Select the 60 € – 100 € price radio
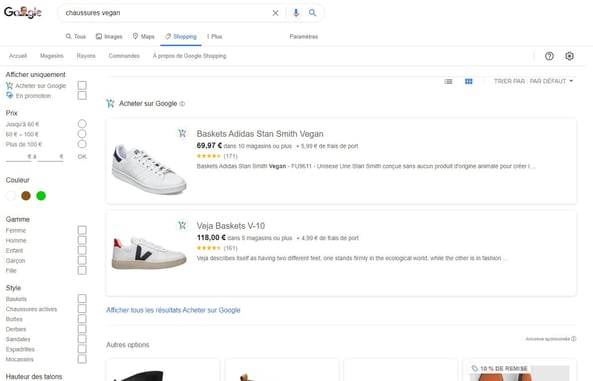Image resolution: width=593 pixels, height=381 pixels. [82, 134]
